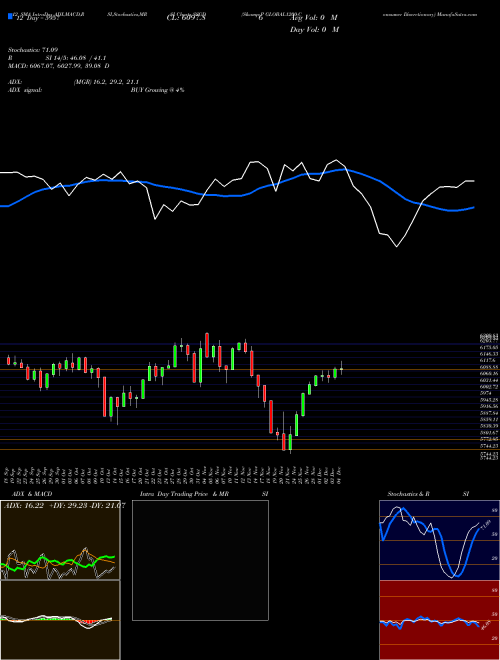500x660 pixels.
Task: Select the 'Stochastics: 71.09' reading
Action: click(33, 50)
